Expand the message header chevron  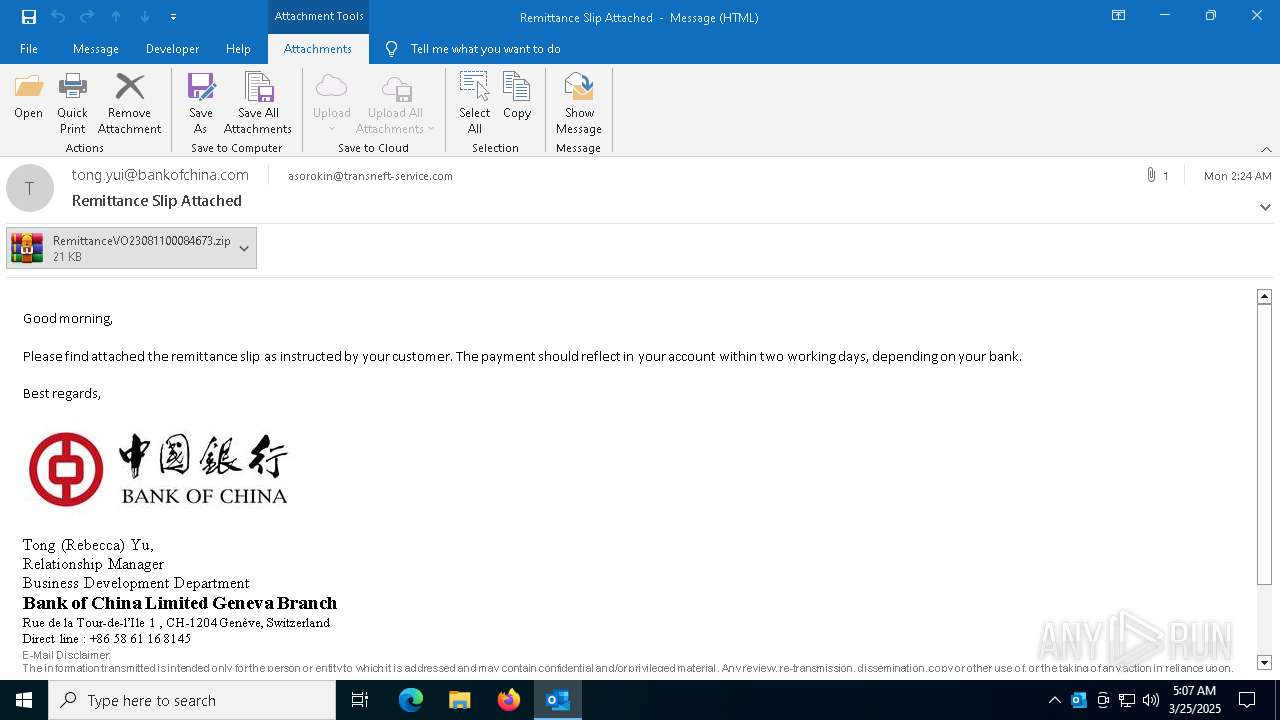(1265, 207)
